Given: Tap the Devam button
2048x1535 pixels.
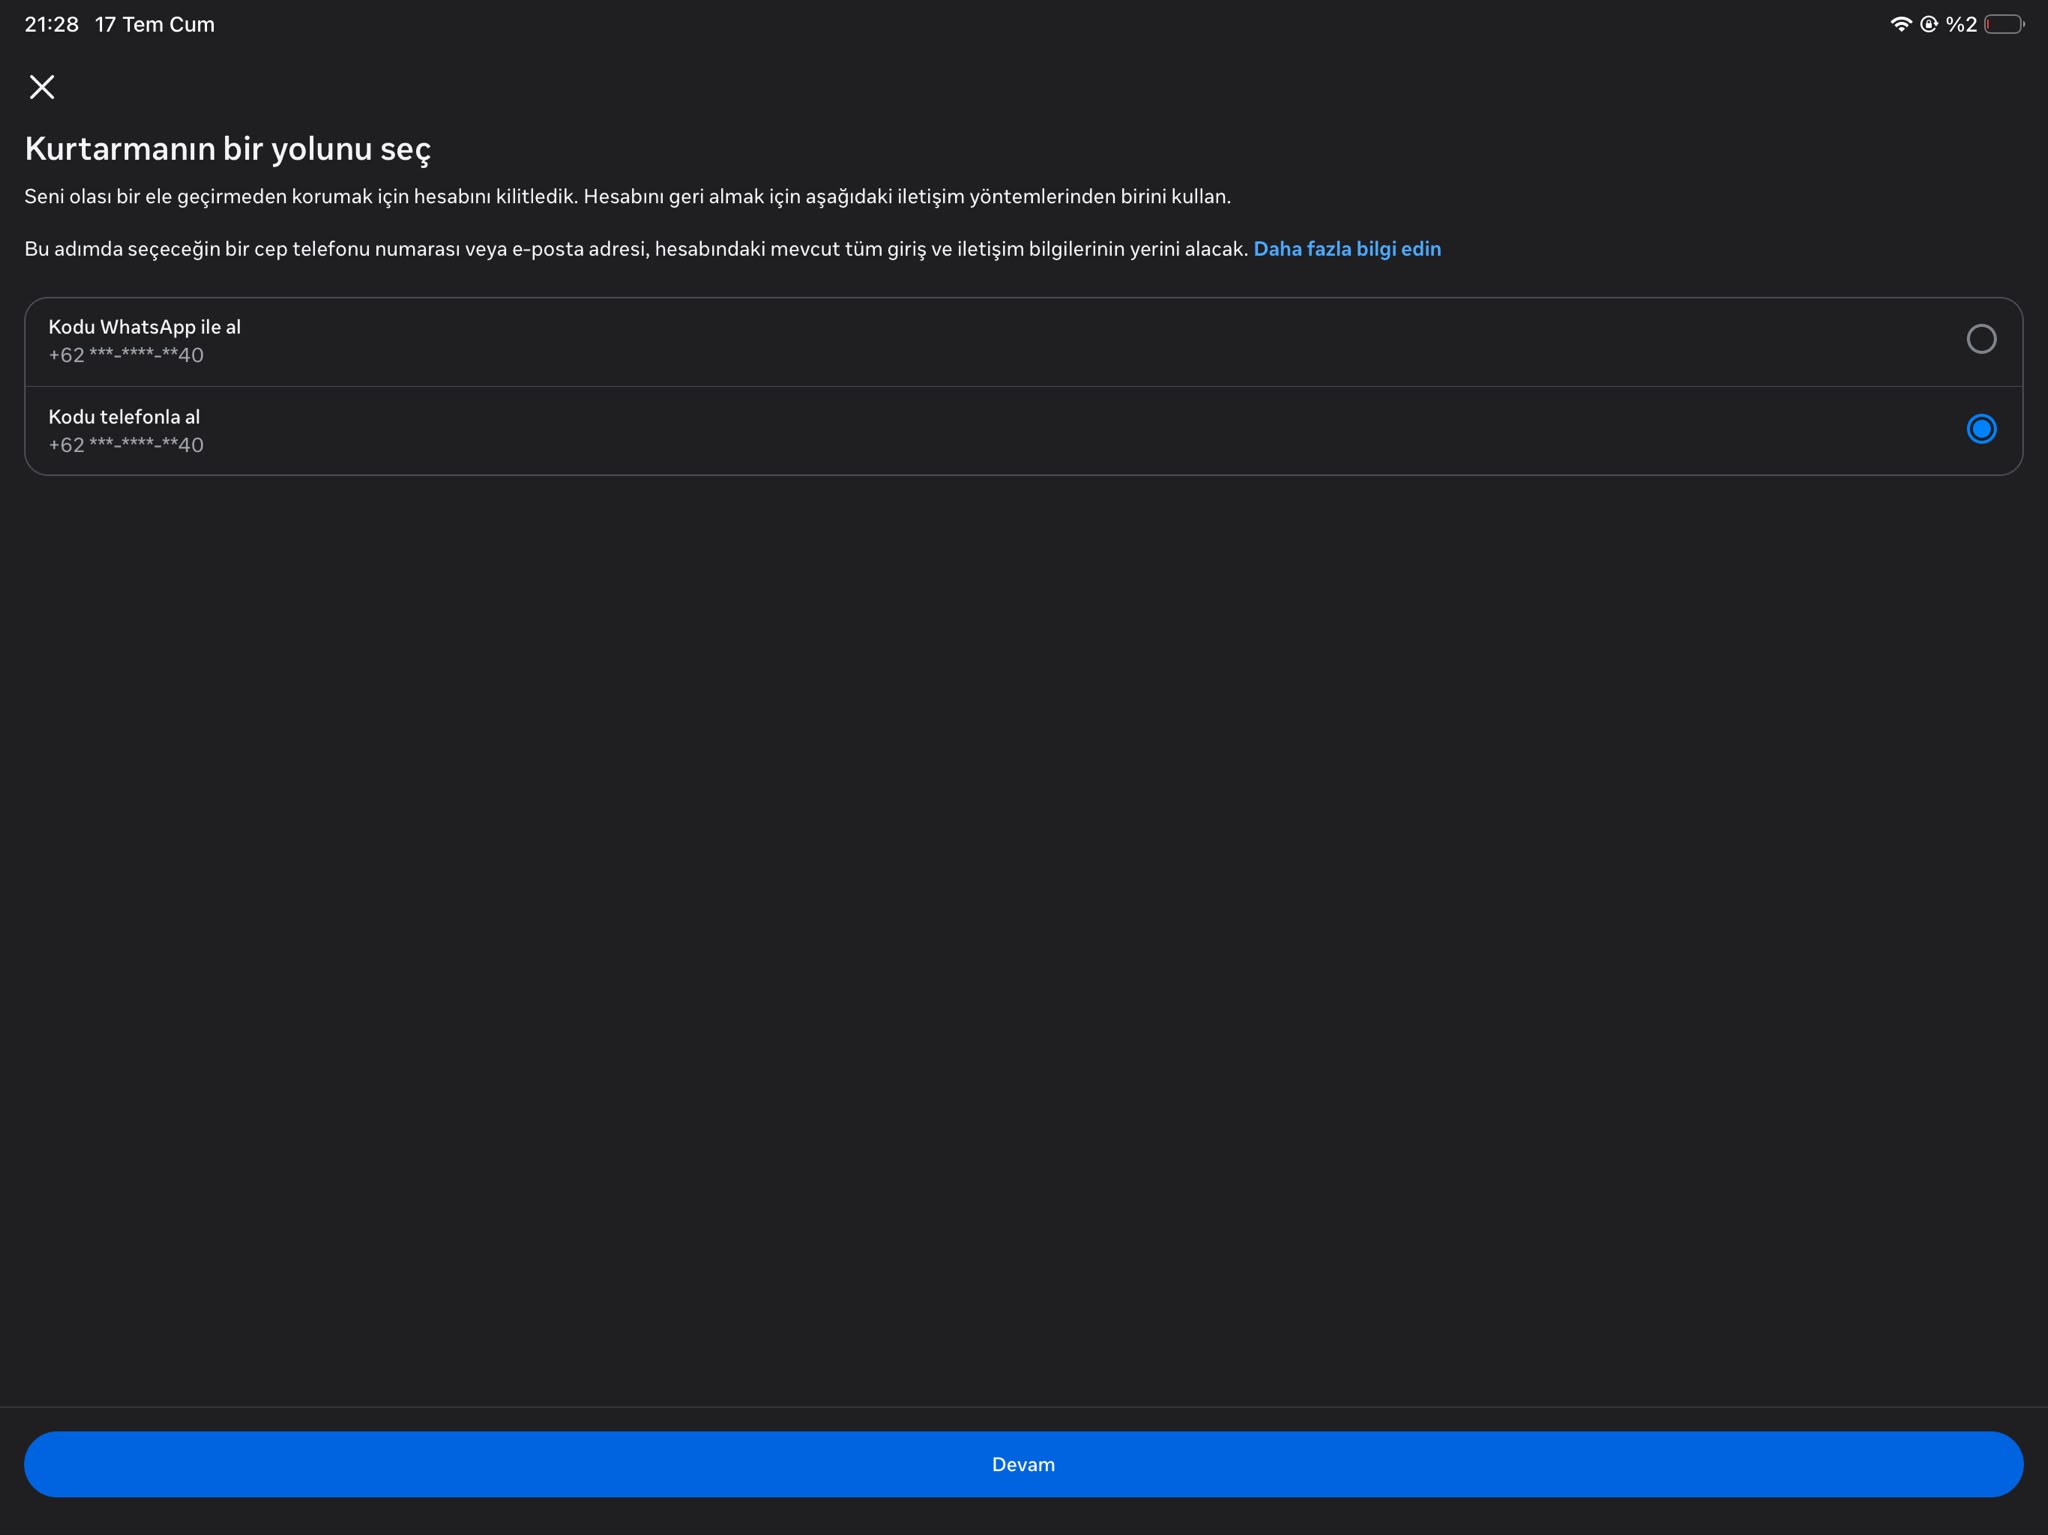Looking at the screenshot, I should [1023, 1464].
